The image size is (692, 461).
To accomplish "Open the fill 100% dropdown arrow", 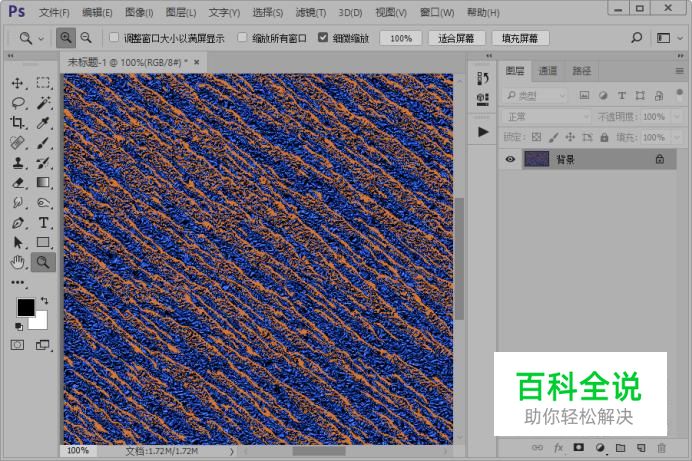I will [x=677, y=137].
